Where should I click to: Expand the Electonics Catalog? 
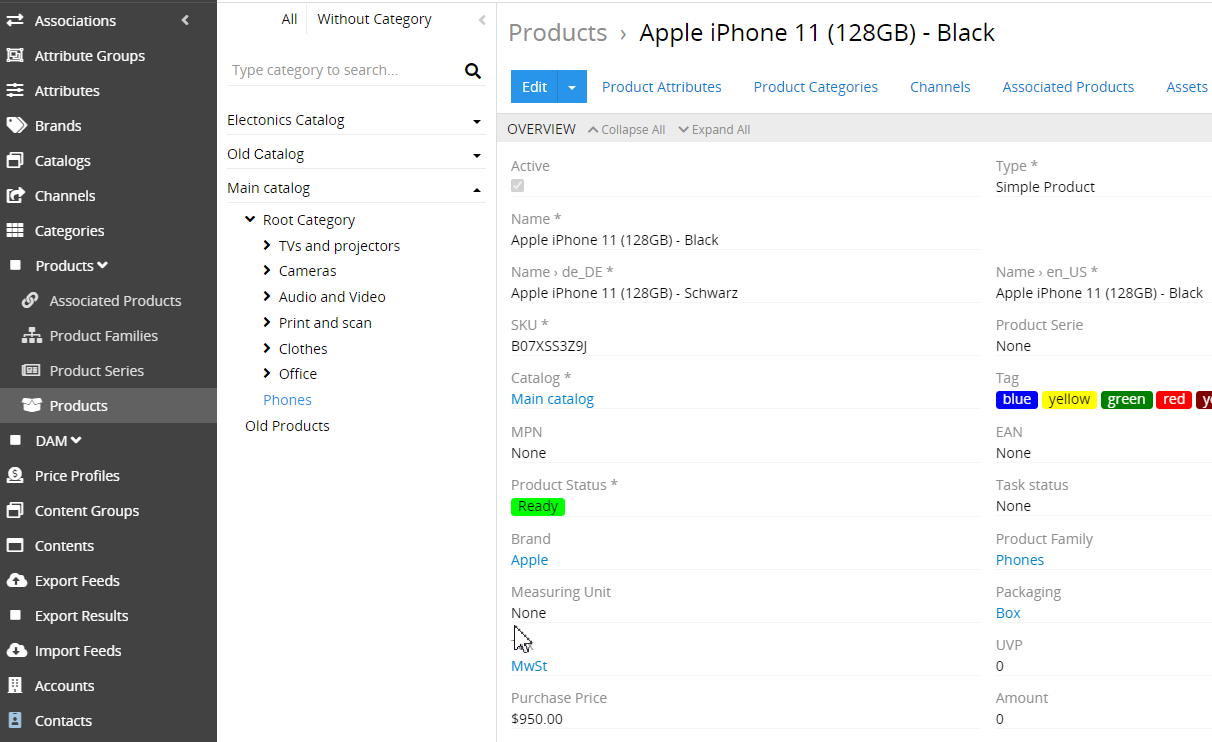click(477, 121)
